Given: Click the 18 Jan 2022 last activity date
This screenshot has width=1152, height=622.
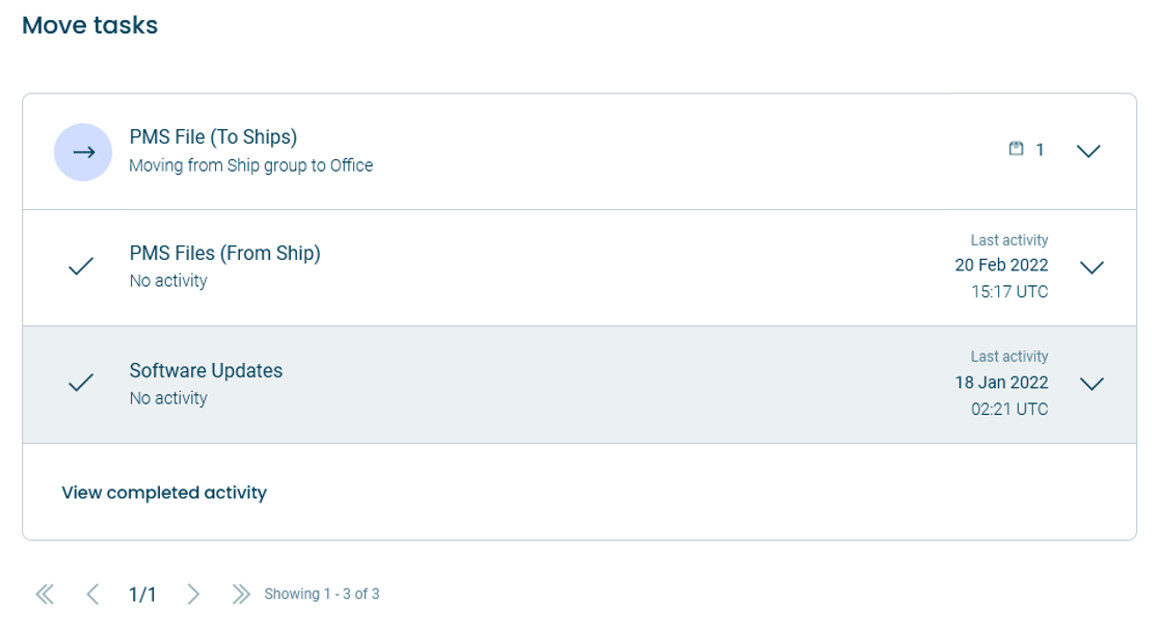Looking at the screenshot, I should [1001, 383].
